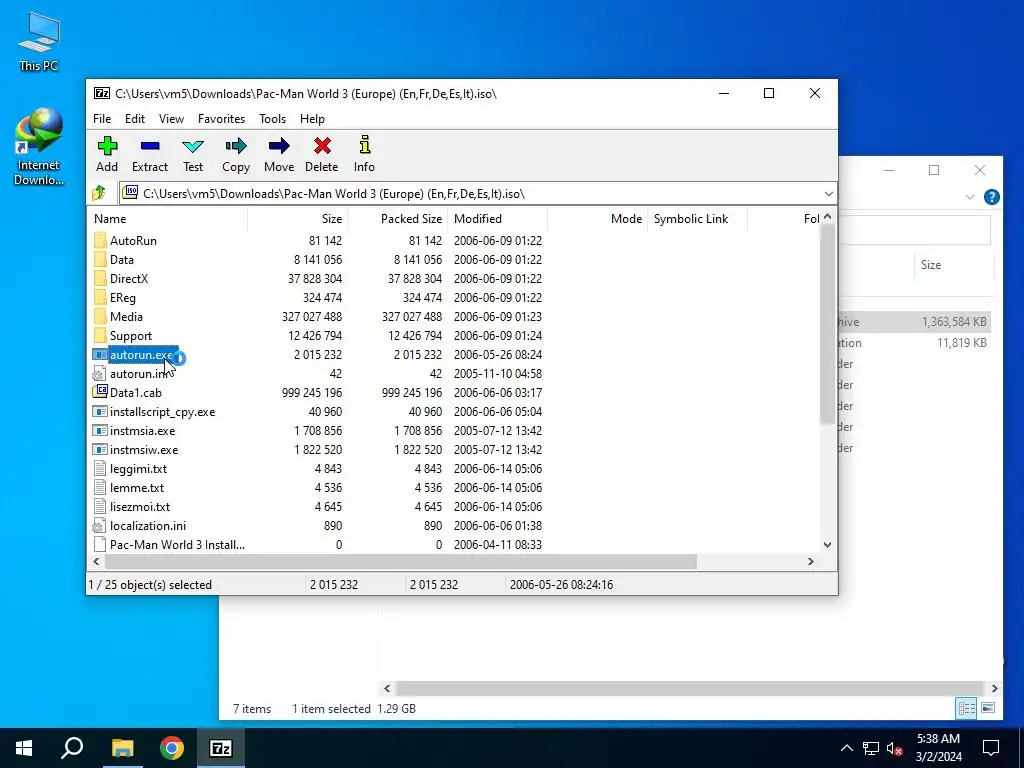Screen dimensions: 1024x768
Task: Click the localization.ini file icon
Action: coord(100,525)
